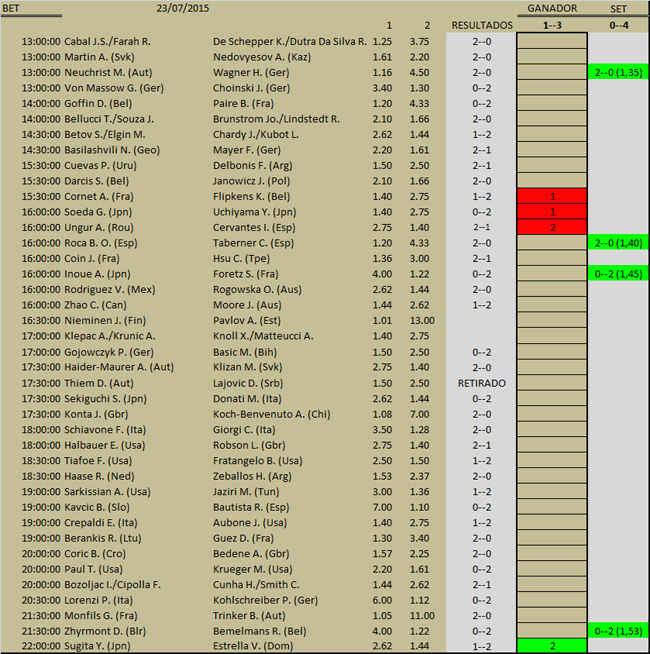Click red GANADOR cell in Ungur row
This screenshot has height=654, width=650.
click(552, 227)
